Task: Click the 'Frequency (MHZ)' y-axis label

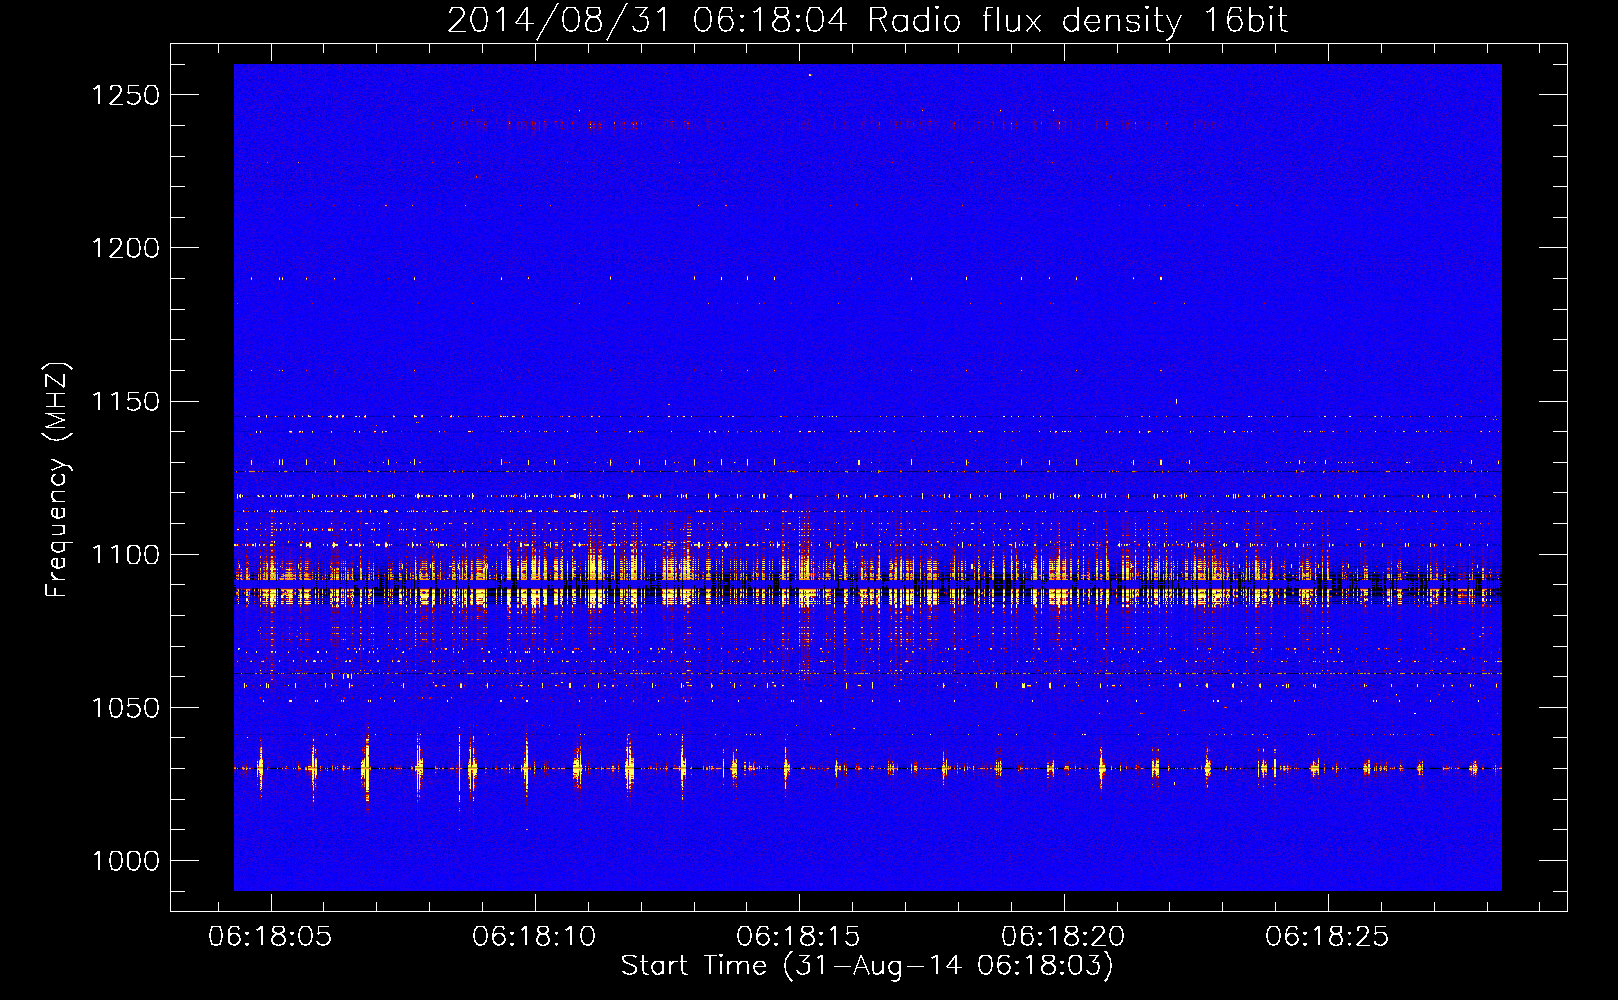Action: tap(57, 480)
